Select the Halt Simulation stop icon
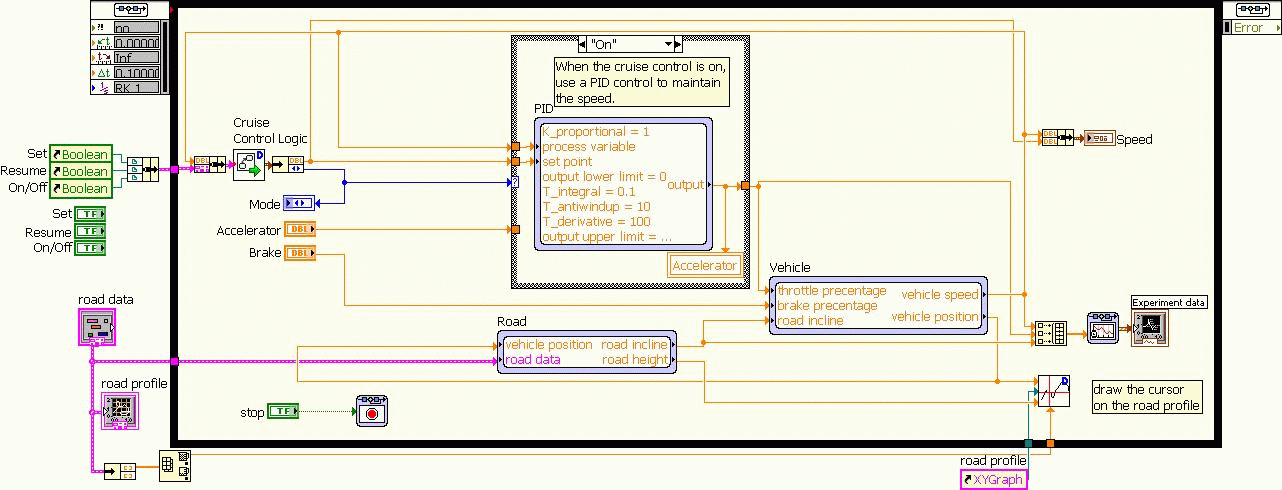 (x=372, y=412)
